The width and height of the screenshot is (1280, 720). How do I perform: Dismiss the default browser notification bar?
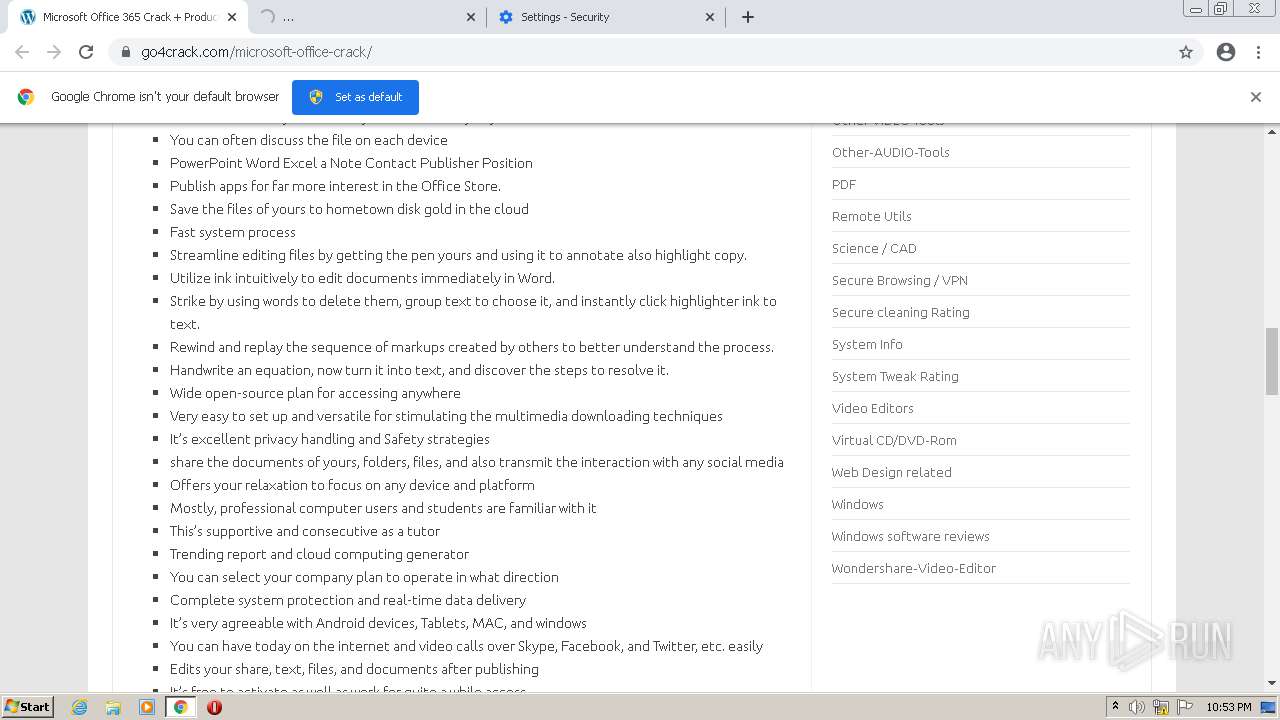(x=1256, y=97)
